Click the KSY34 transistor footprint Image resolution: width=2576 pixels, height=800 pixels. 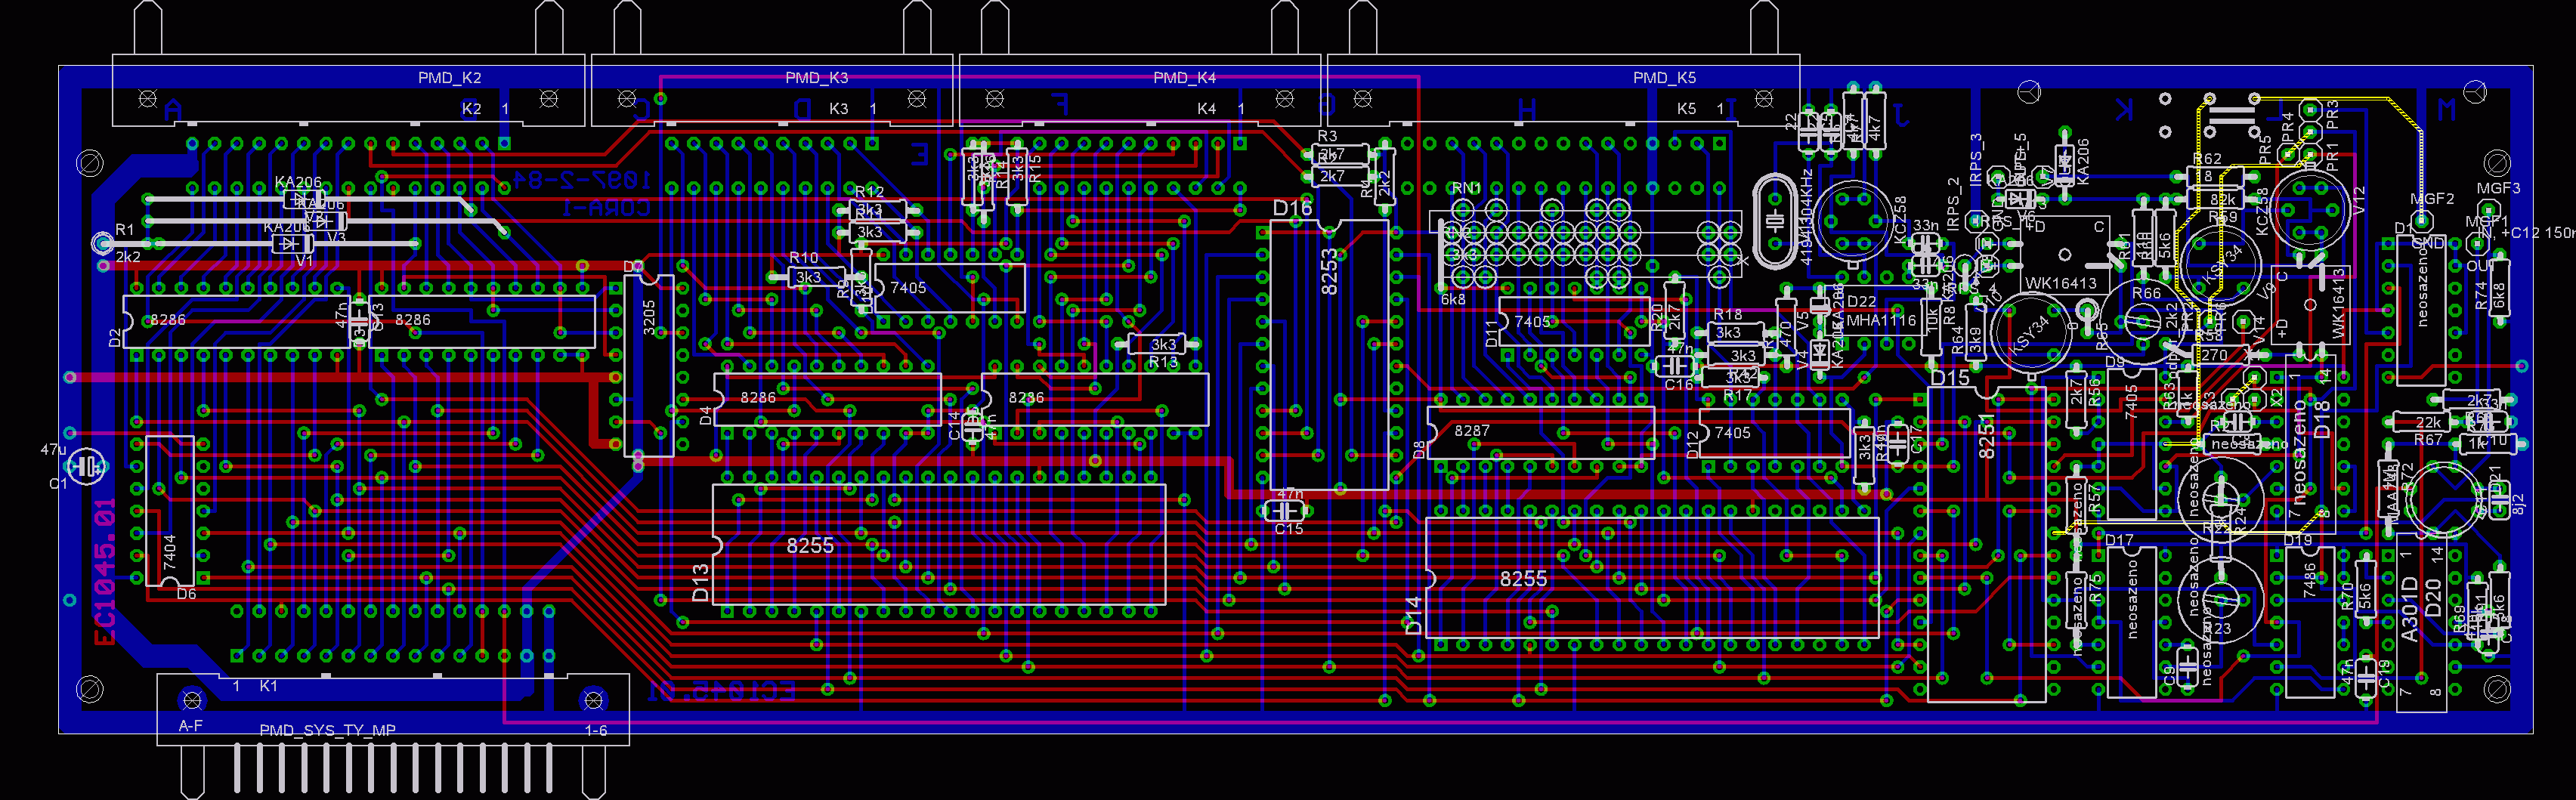click(2031, 334)
